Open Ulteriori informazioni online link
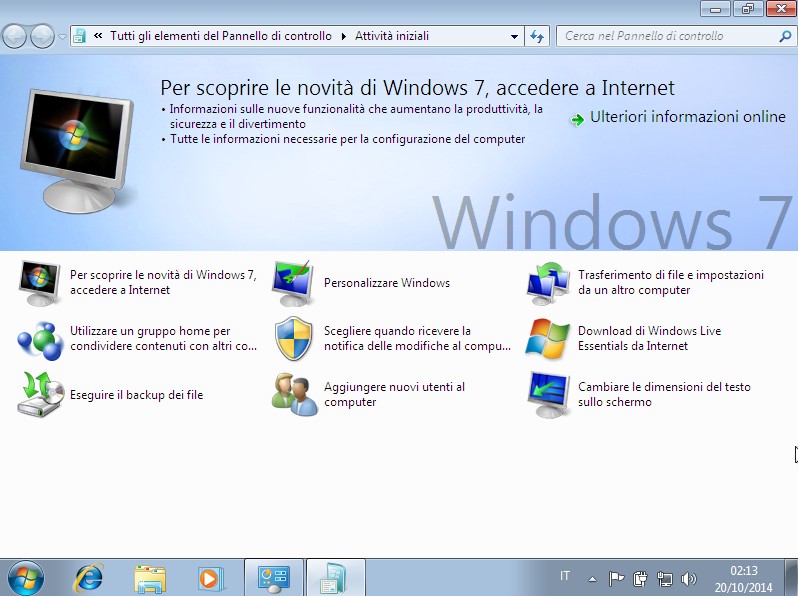Image resolution: width=798 pixels, height=596 pixels. click(688, 117)
